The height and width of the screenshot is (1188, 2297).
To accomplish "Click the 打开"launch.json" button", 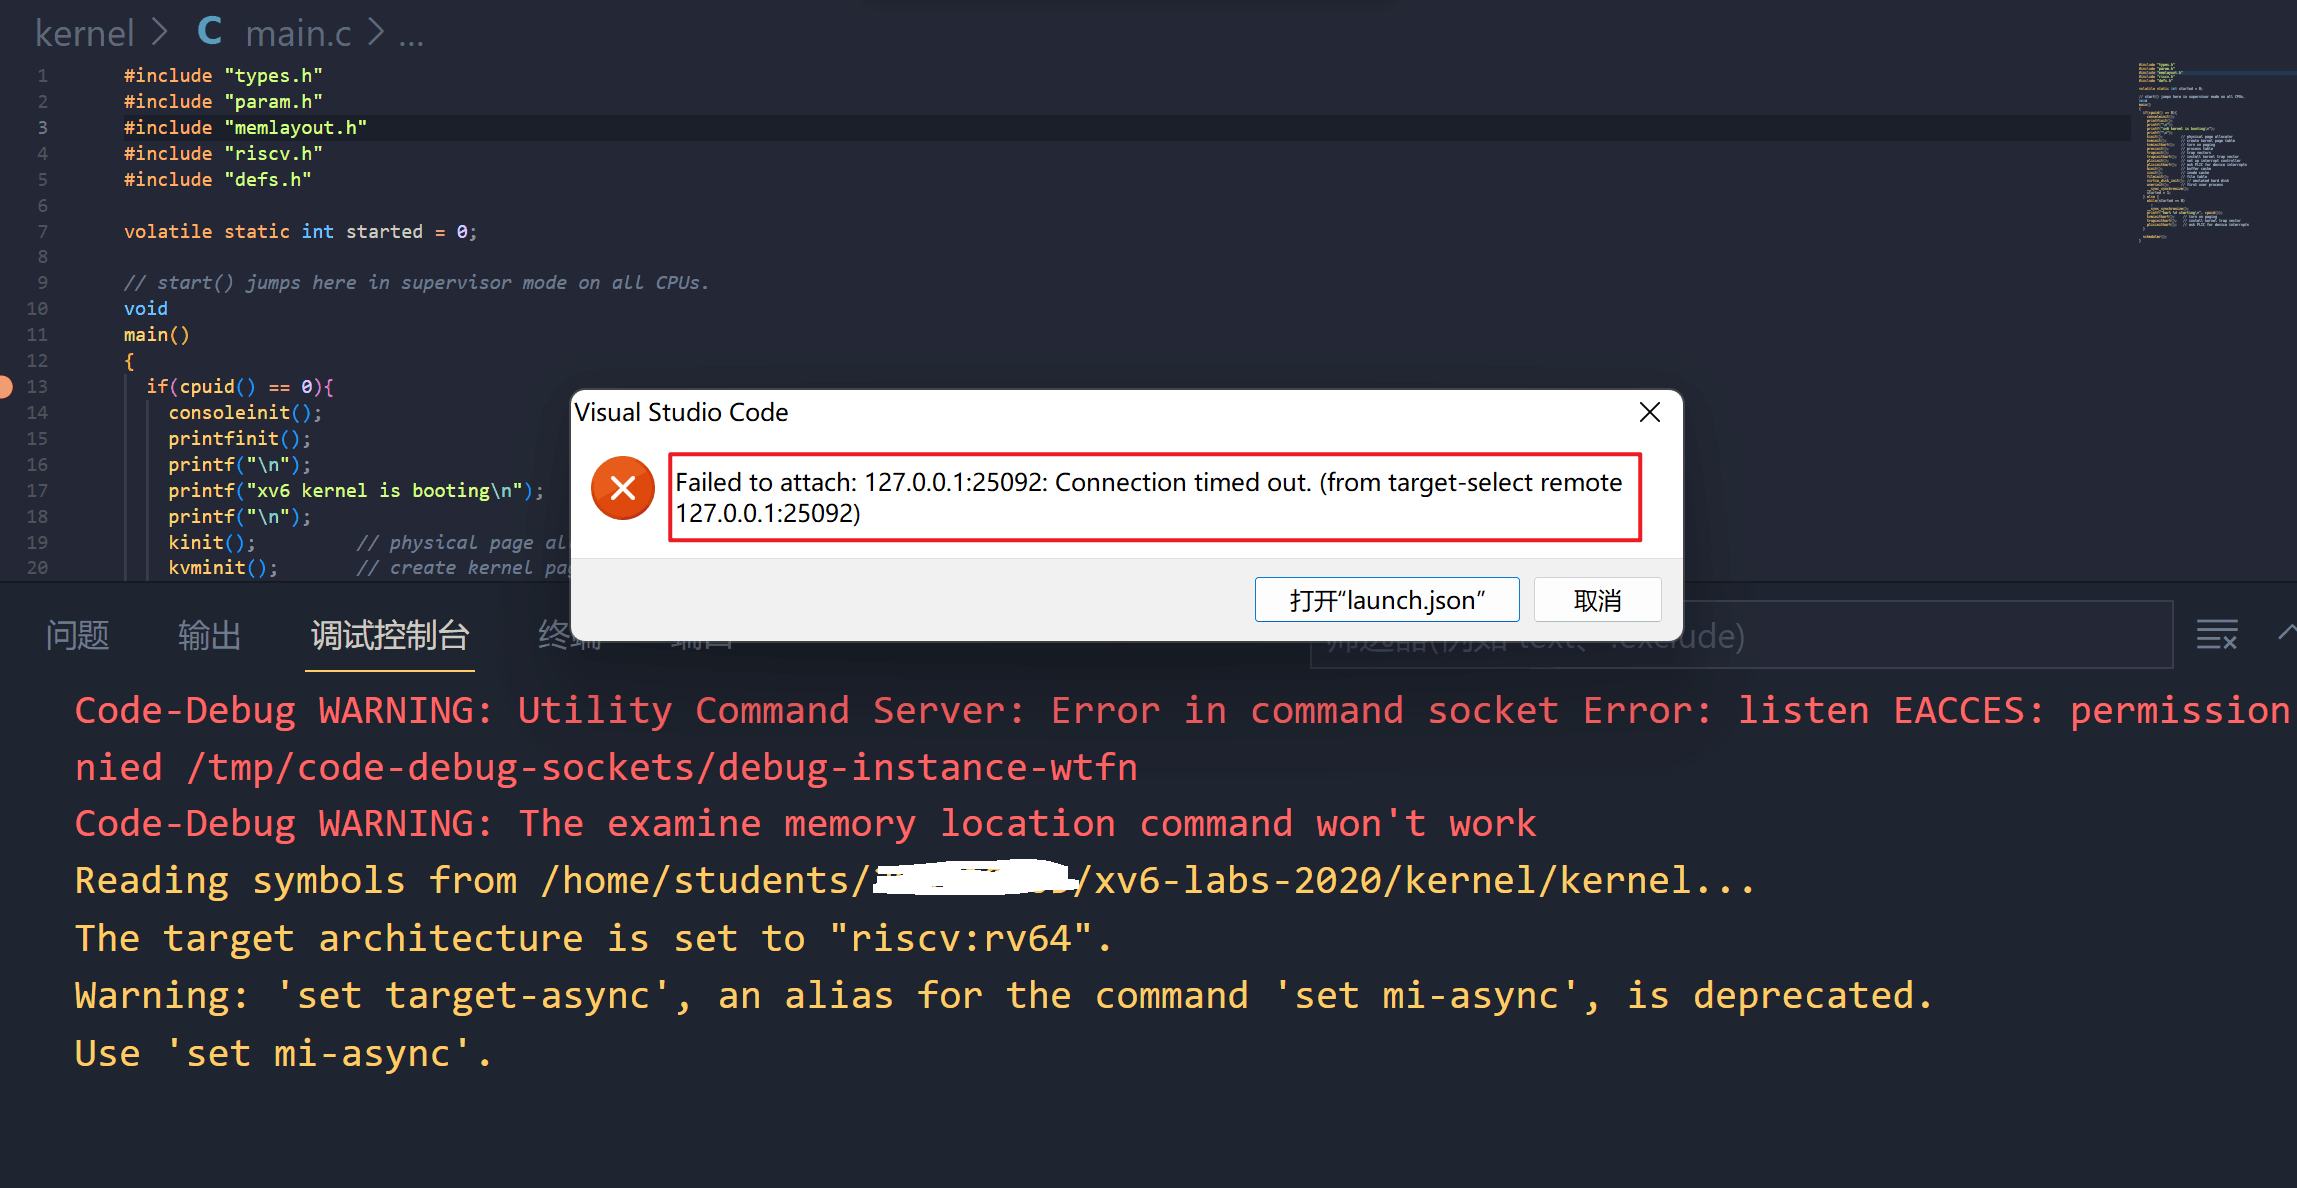I will [1386, 599].
